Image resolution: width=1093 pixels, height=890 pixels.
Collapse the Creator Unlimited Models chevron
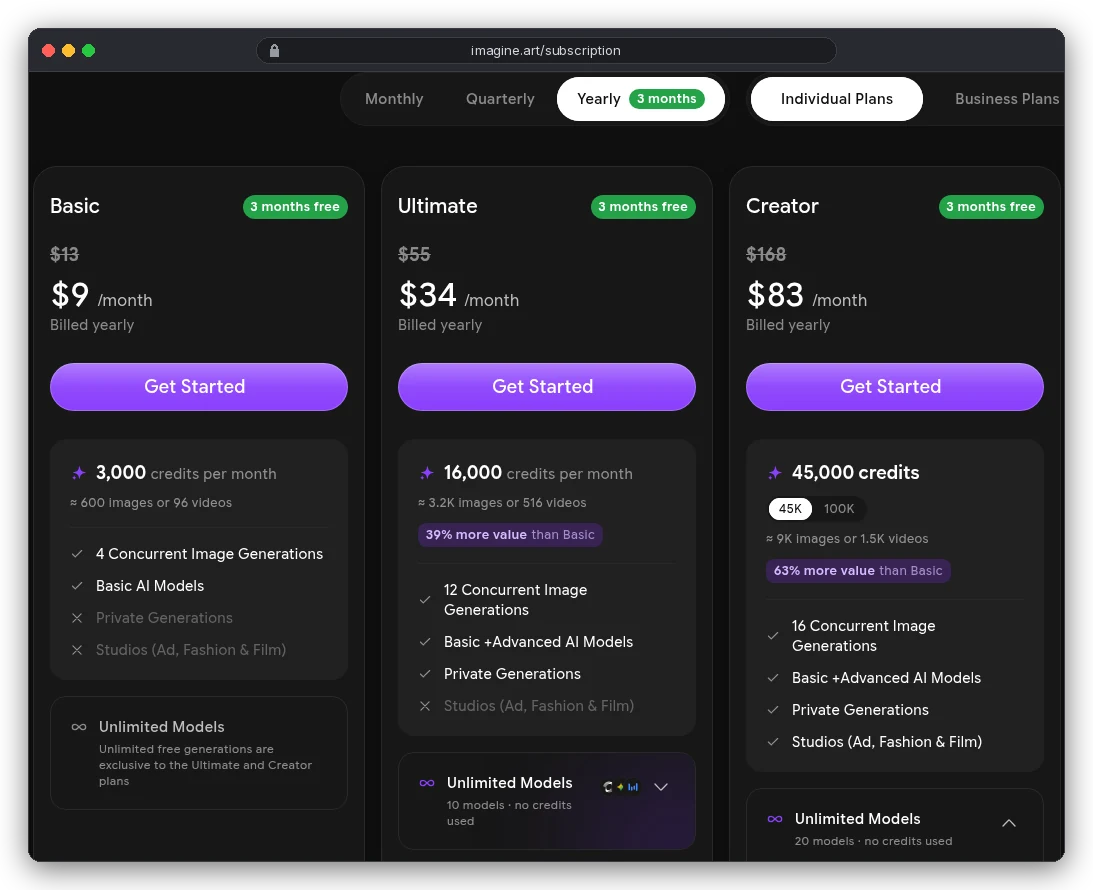coord(1009,823)
